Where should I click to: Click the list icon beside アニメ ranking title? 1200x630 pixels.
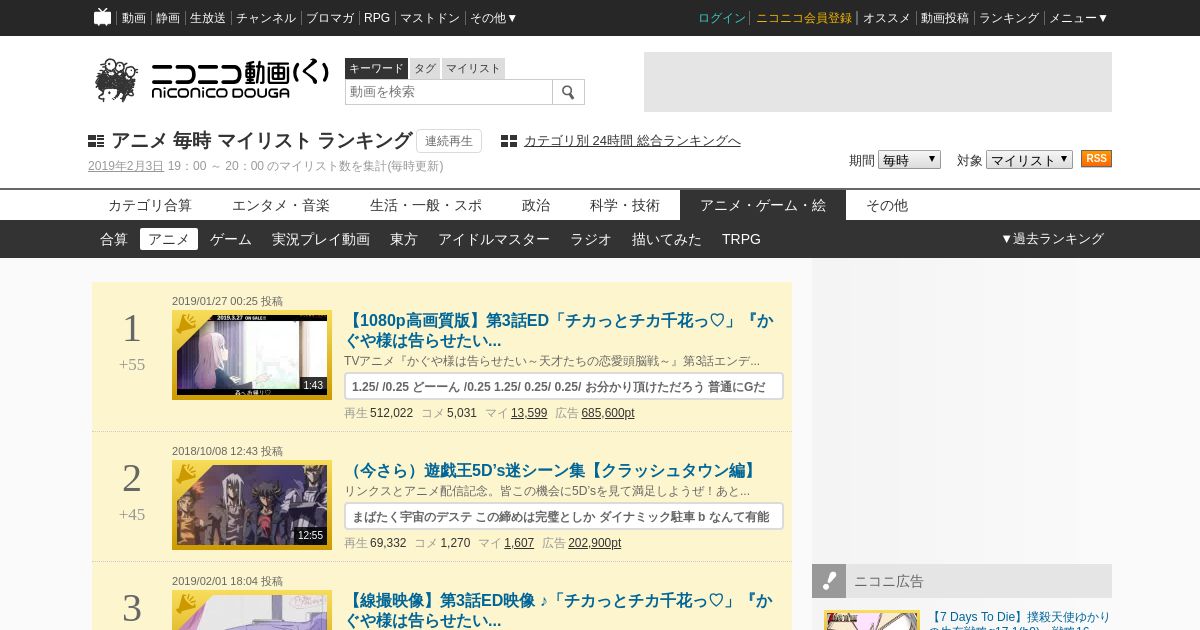(96, 141)
